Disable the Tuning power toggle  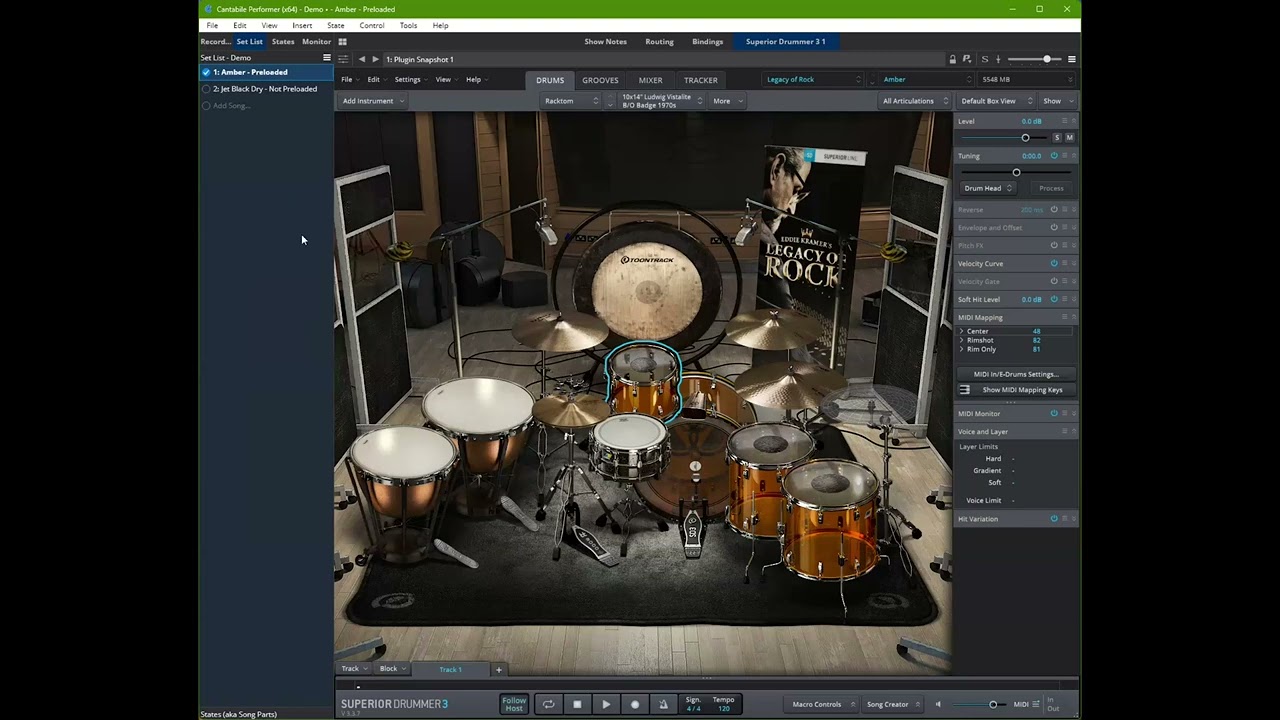pyautogui.click(x=1054, y=156)
